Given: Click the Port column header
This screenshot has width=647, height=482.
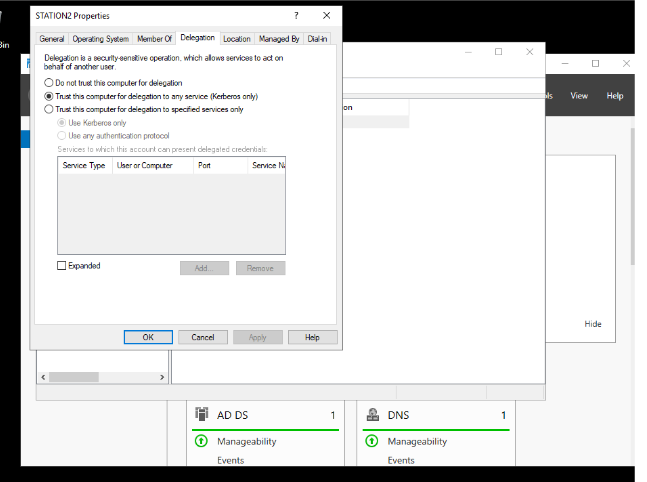Looking at the screenshot, I should pos(220,165).
